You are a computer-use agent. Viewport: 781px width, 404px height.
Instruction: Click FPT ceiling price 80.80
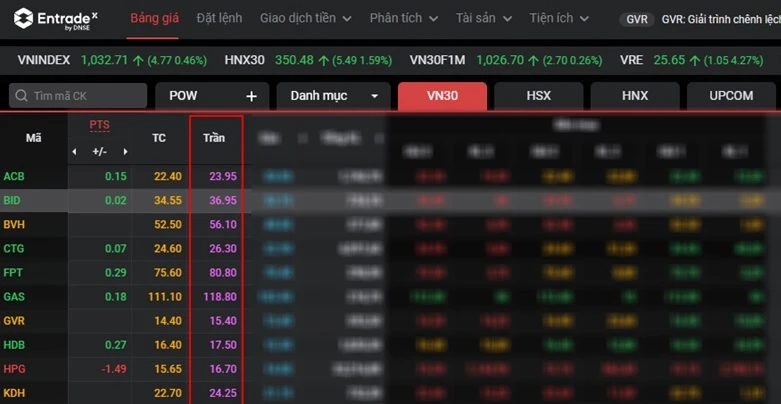coord(223,272)
